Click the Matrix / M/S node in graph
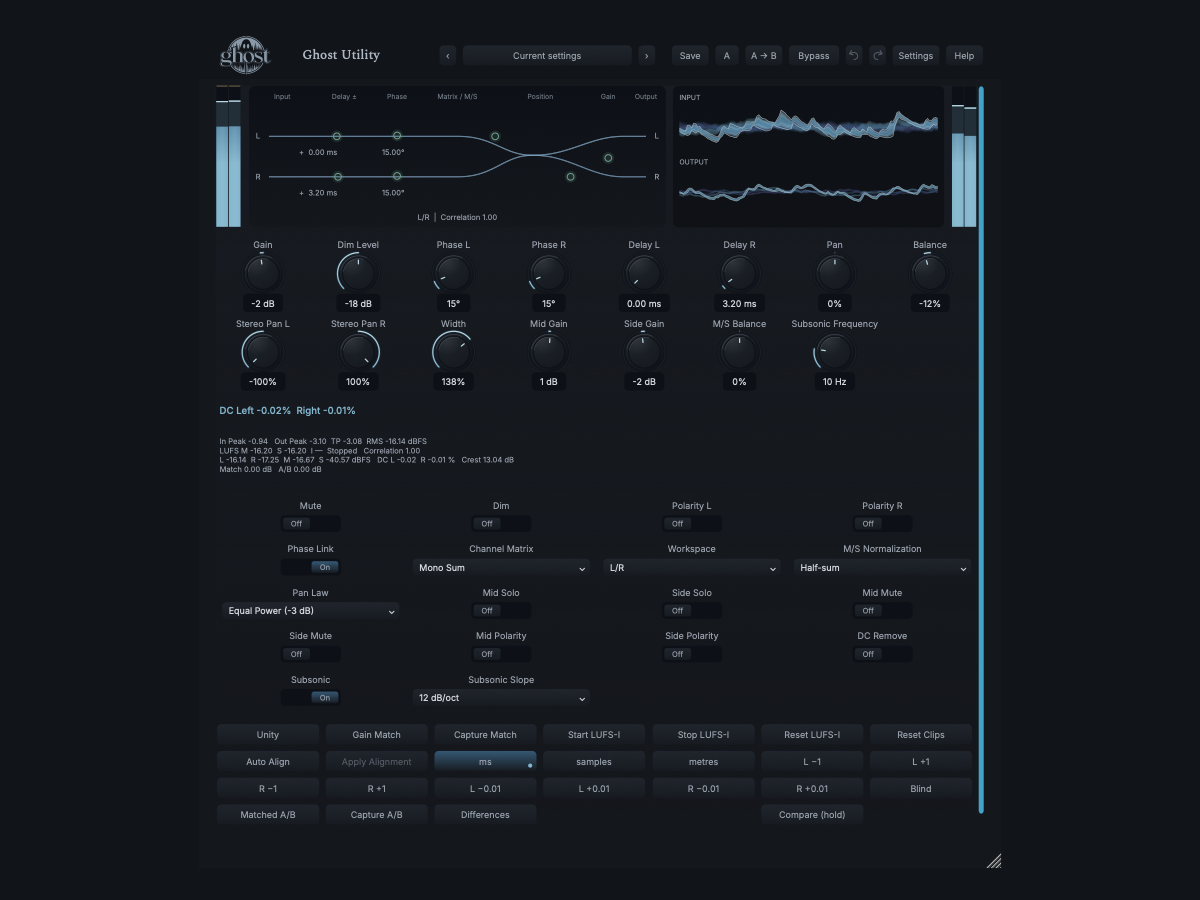The image size is (1200, 900). click(x=495, y=136)
